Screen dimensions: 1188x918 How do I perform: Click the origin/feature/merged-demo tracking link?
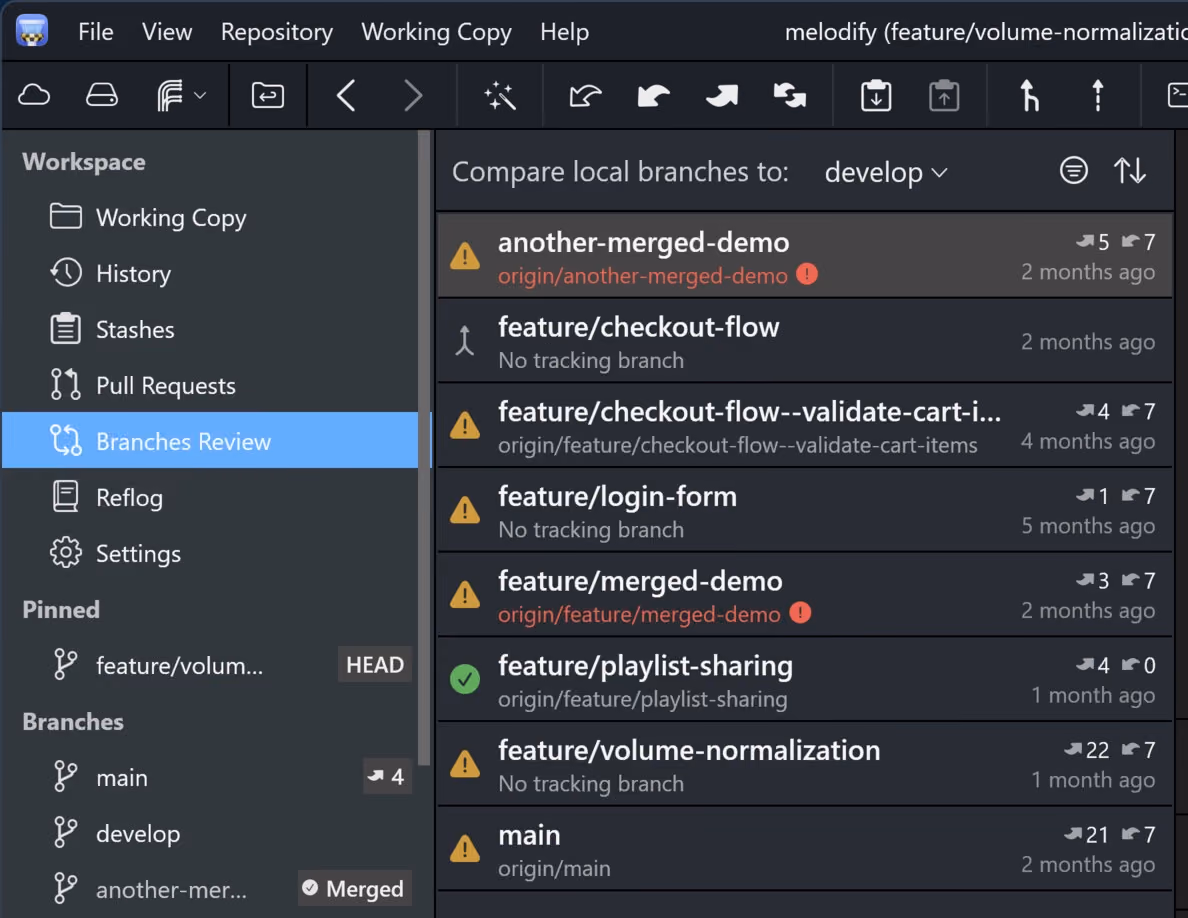[x=639, y=614]
